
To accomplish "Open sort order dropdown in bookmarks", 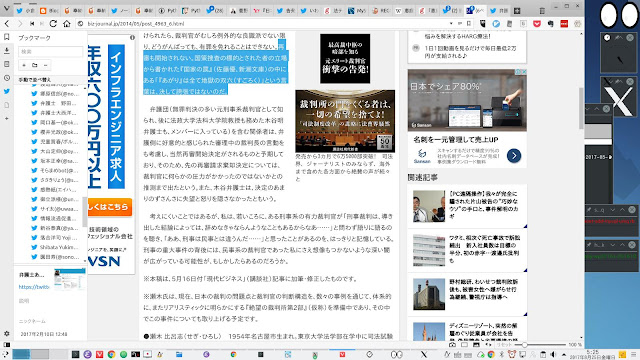I will (51, 80).
